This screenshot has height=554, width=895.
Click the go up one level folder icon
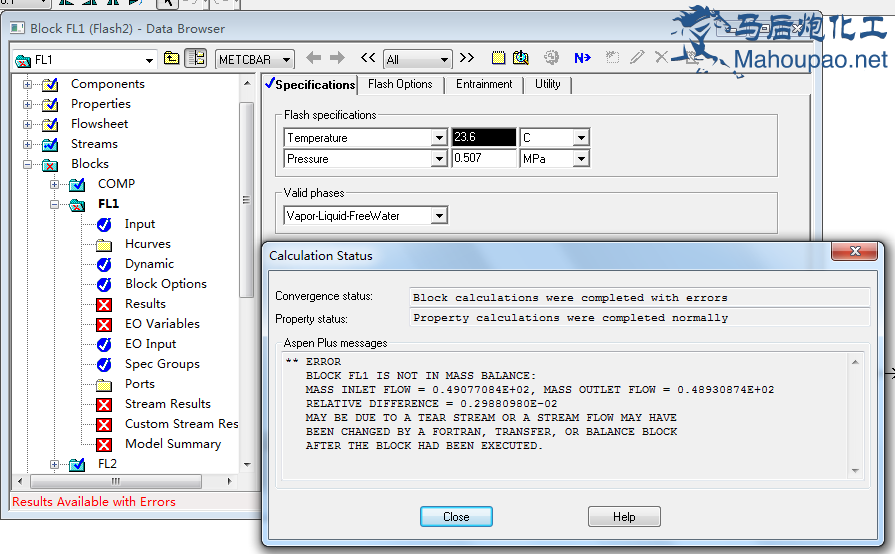coord(172,59)
